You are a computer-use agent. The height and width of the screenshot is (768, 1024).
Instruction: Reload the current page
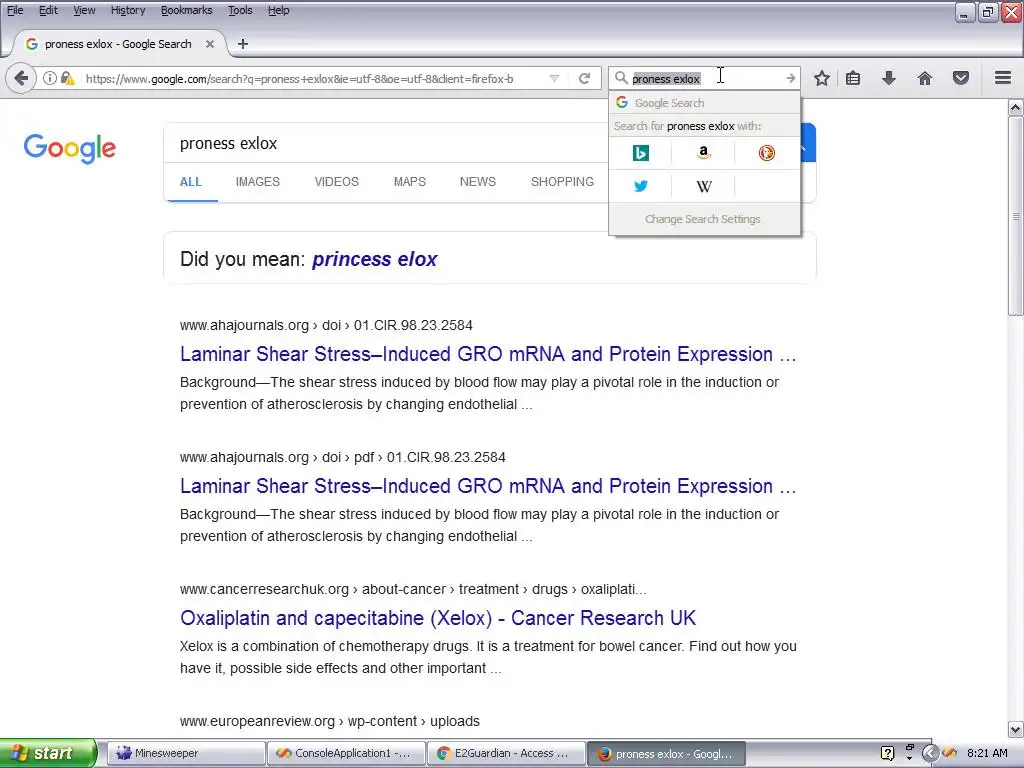(584, 78)
